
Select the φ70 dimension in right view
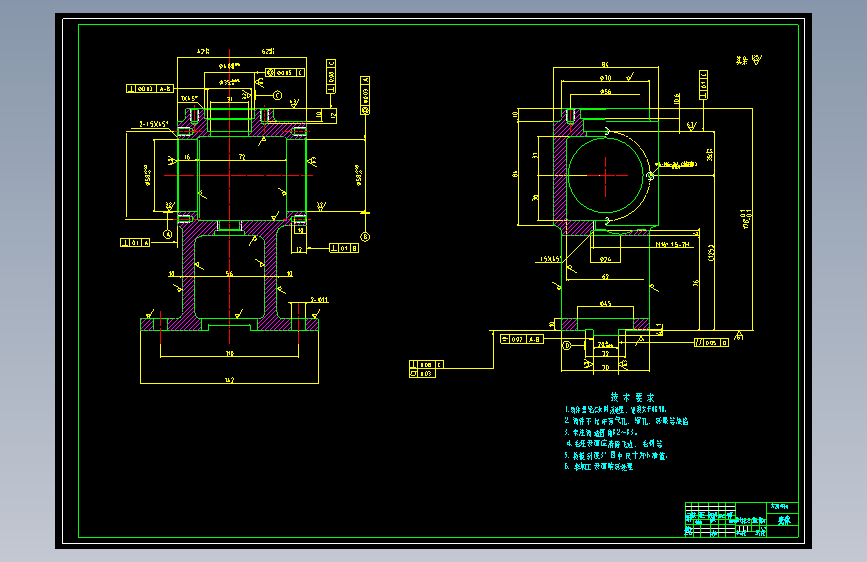pos(605,78)
